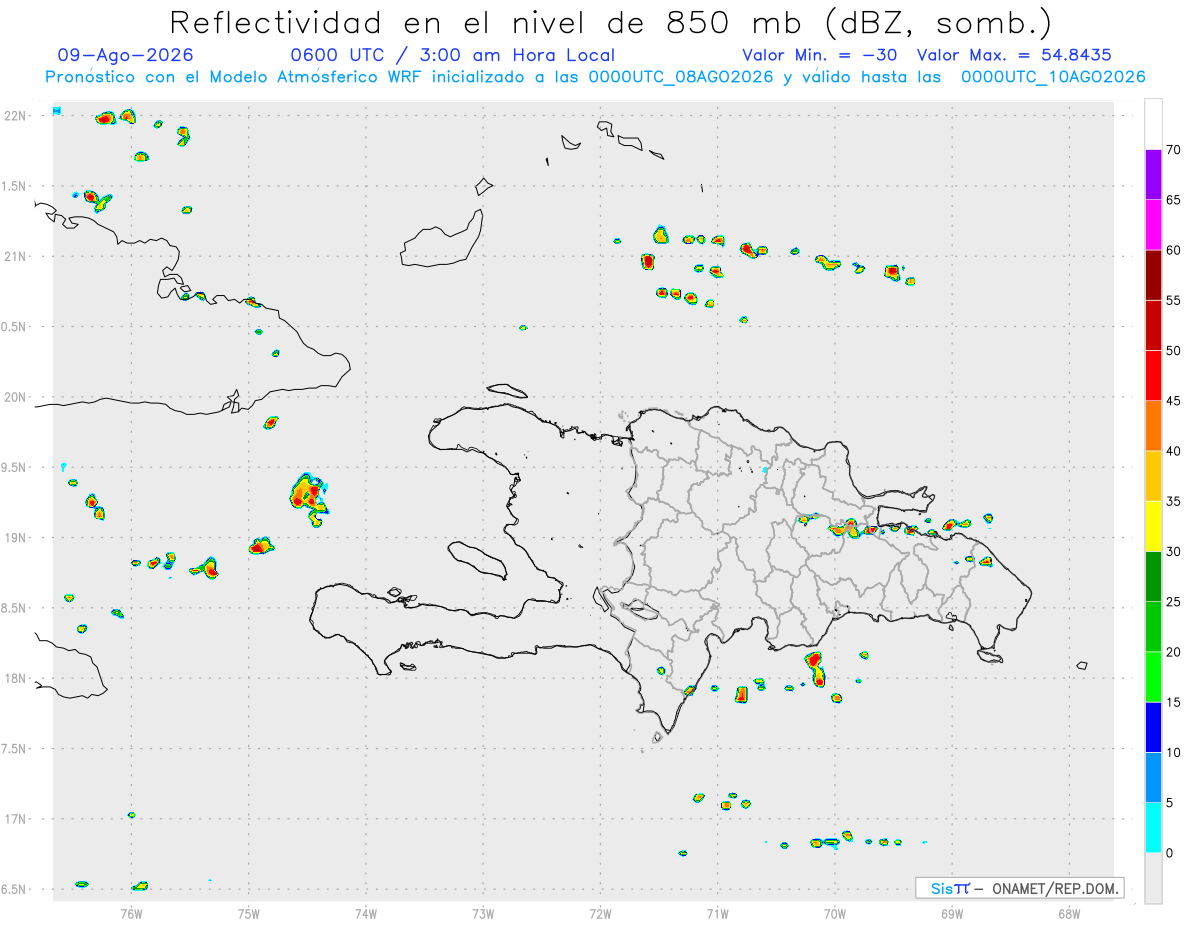Screen dimensions: 1200x927
Task: Click the 'Valor Min. = -30' text
Action: (x=822, y=55)
